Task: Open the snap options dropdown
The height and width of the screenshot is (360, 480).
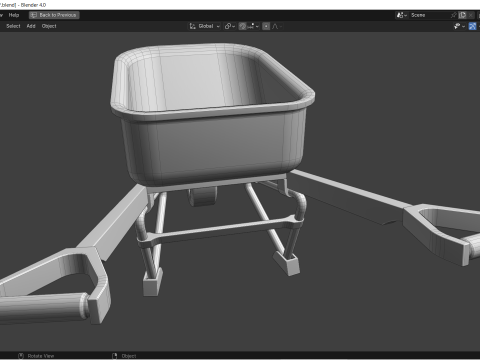Action: point(253,26)
